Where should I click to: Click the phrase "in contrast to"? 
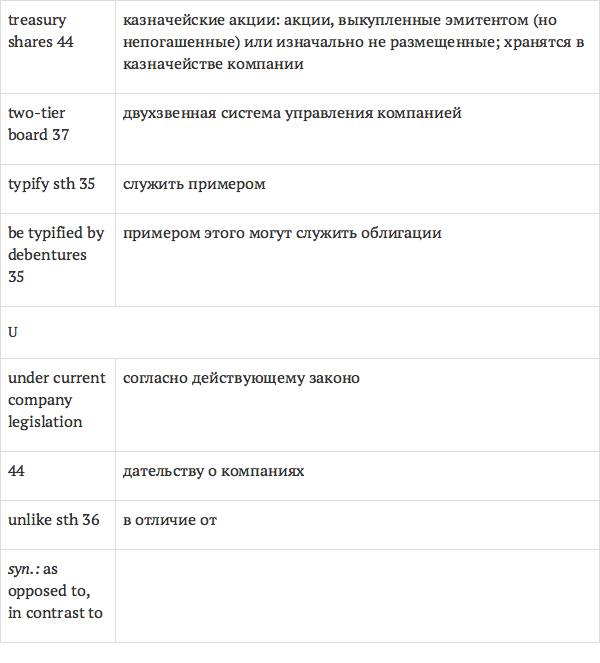pyautogui.click(x=55, y=613)
